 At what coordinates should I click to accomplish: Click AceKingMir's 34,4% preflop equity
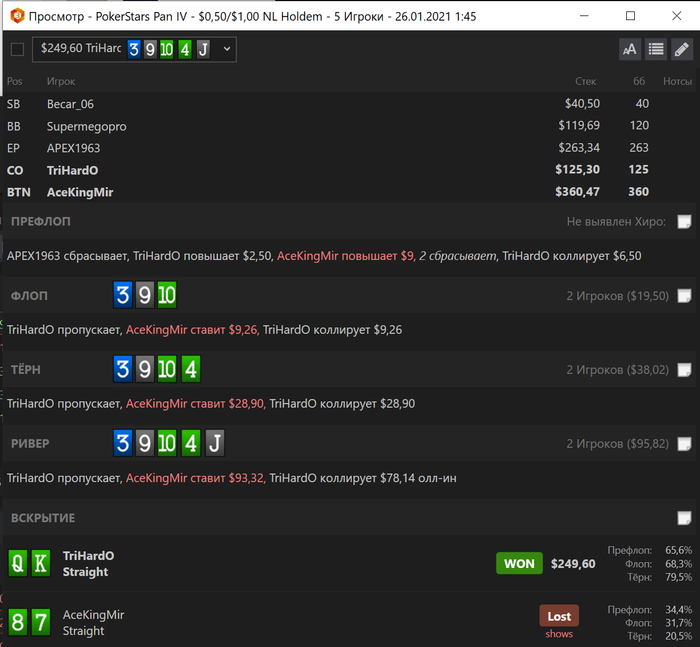pos(678,610)
